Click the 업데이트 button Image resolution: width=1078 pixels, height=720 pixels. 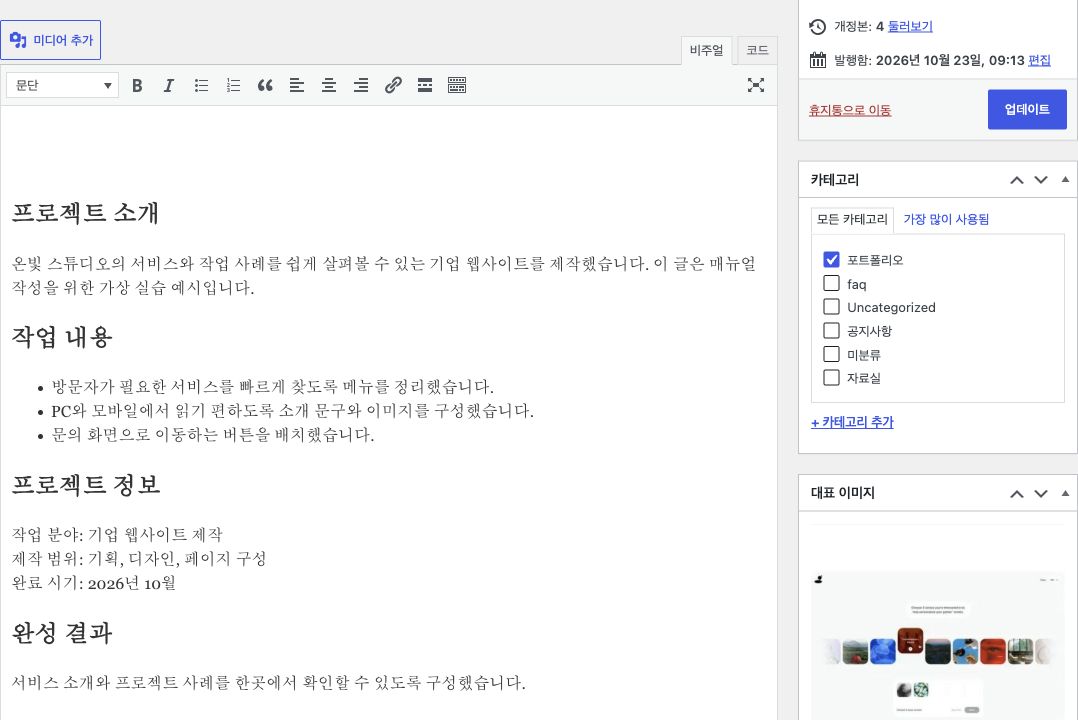point(1027,109)
